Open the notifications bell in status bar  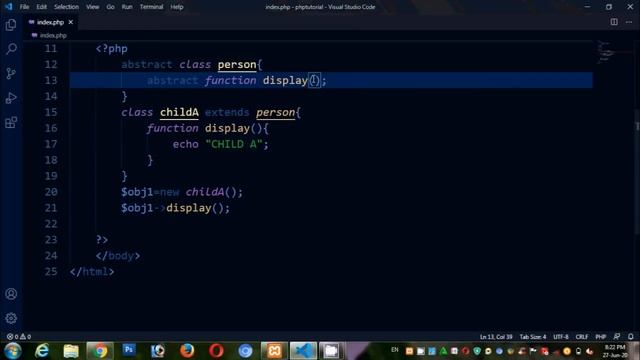(631, 337)
